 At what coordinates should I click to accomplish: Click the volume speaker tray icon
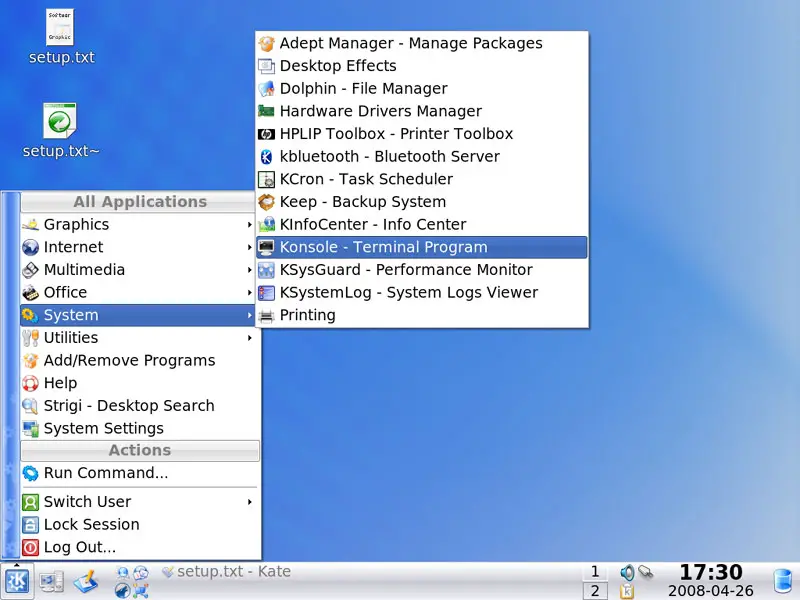[627, 573]
